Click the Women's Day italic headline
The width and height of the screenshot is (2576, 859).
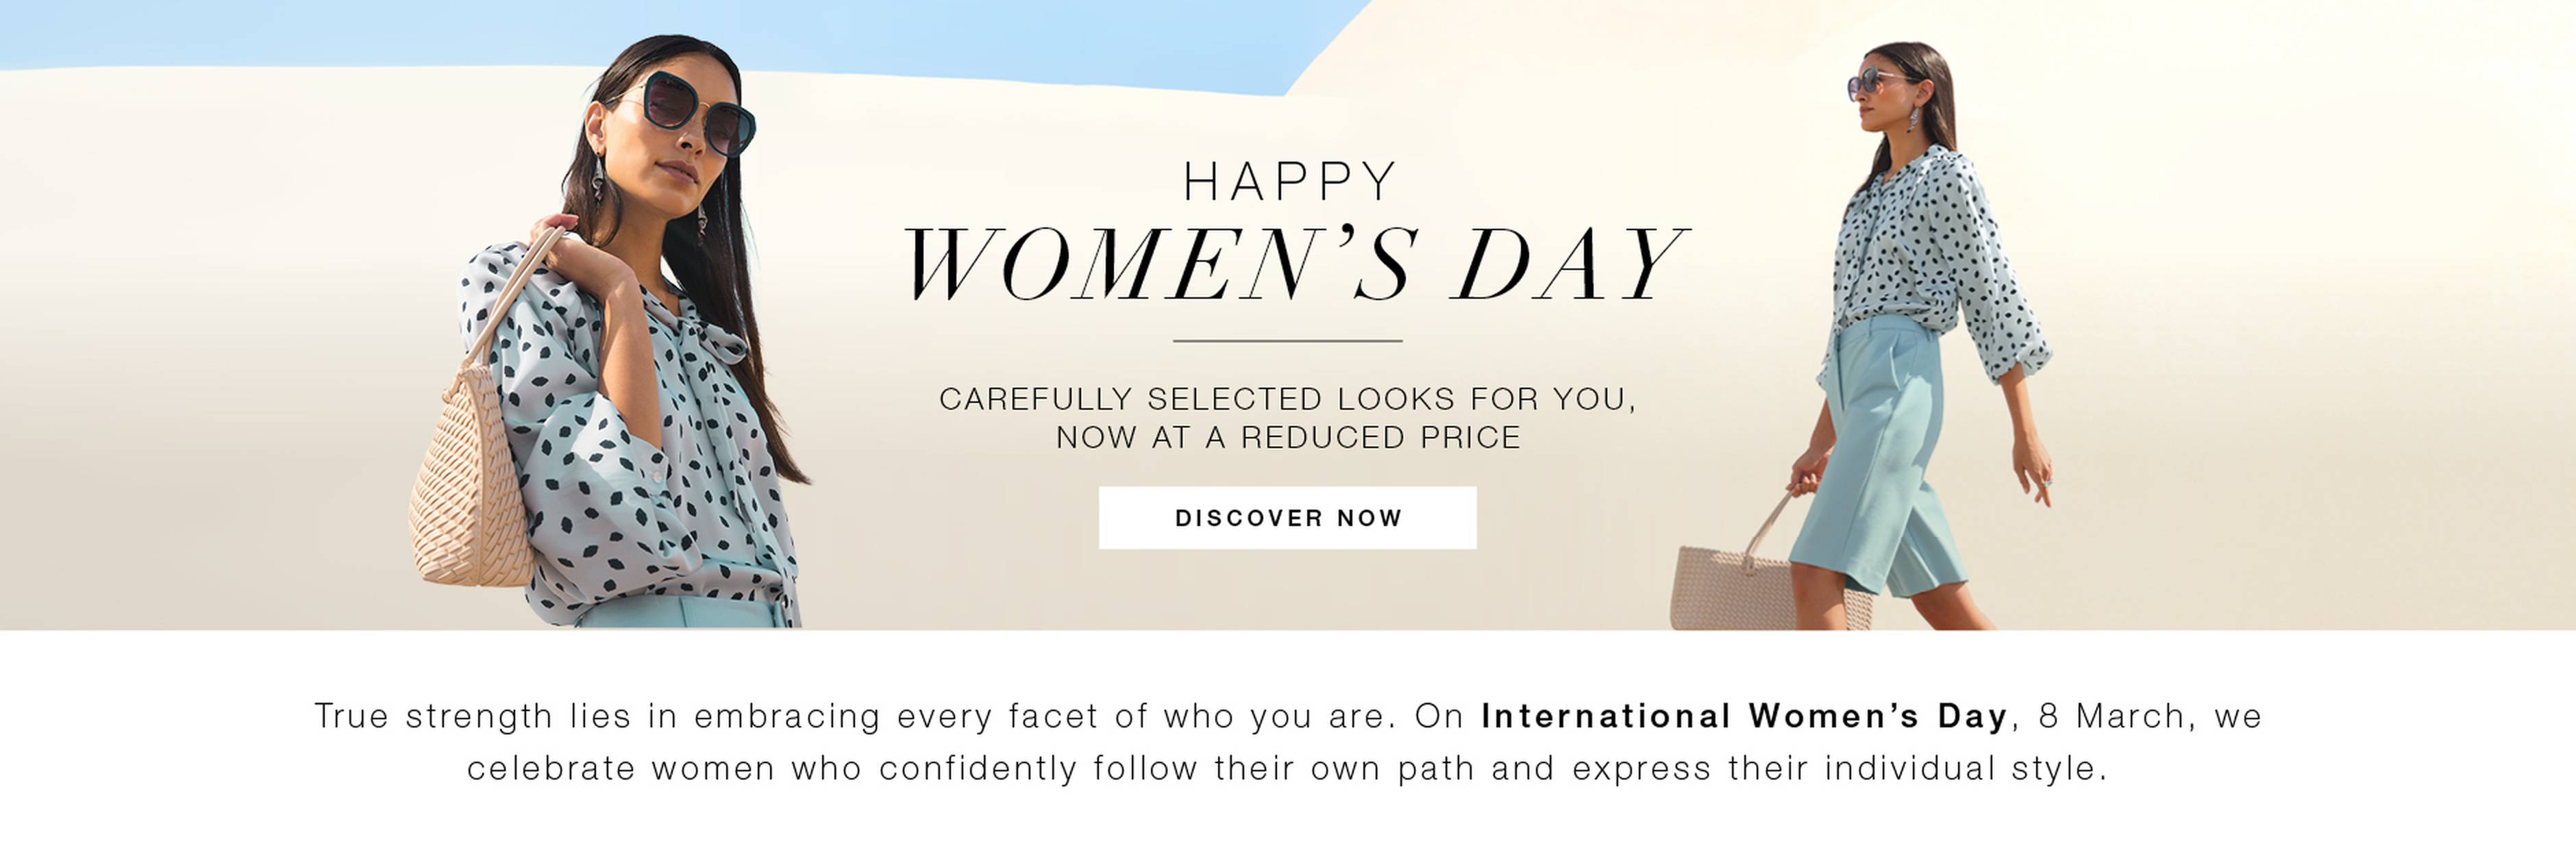(x=1294, y=264)
